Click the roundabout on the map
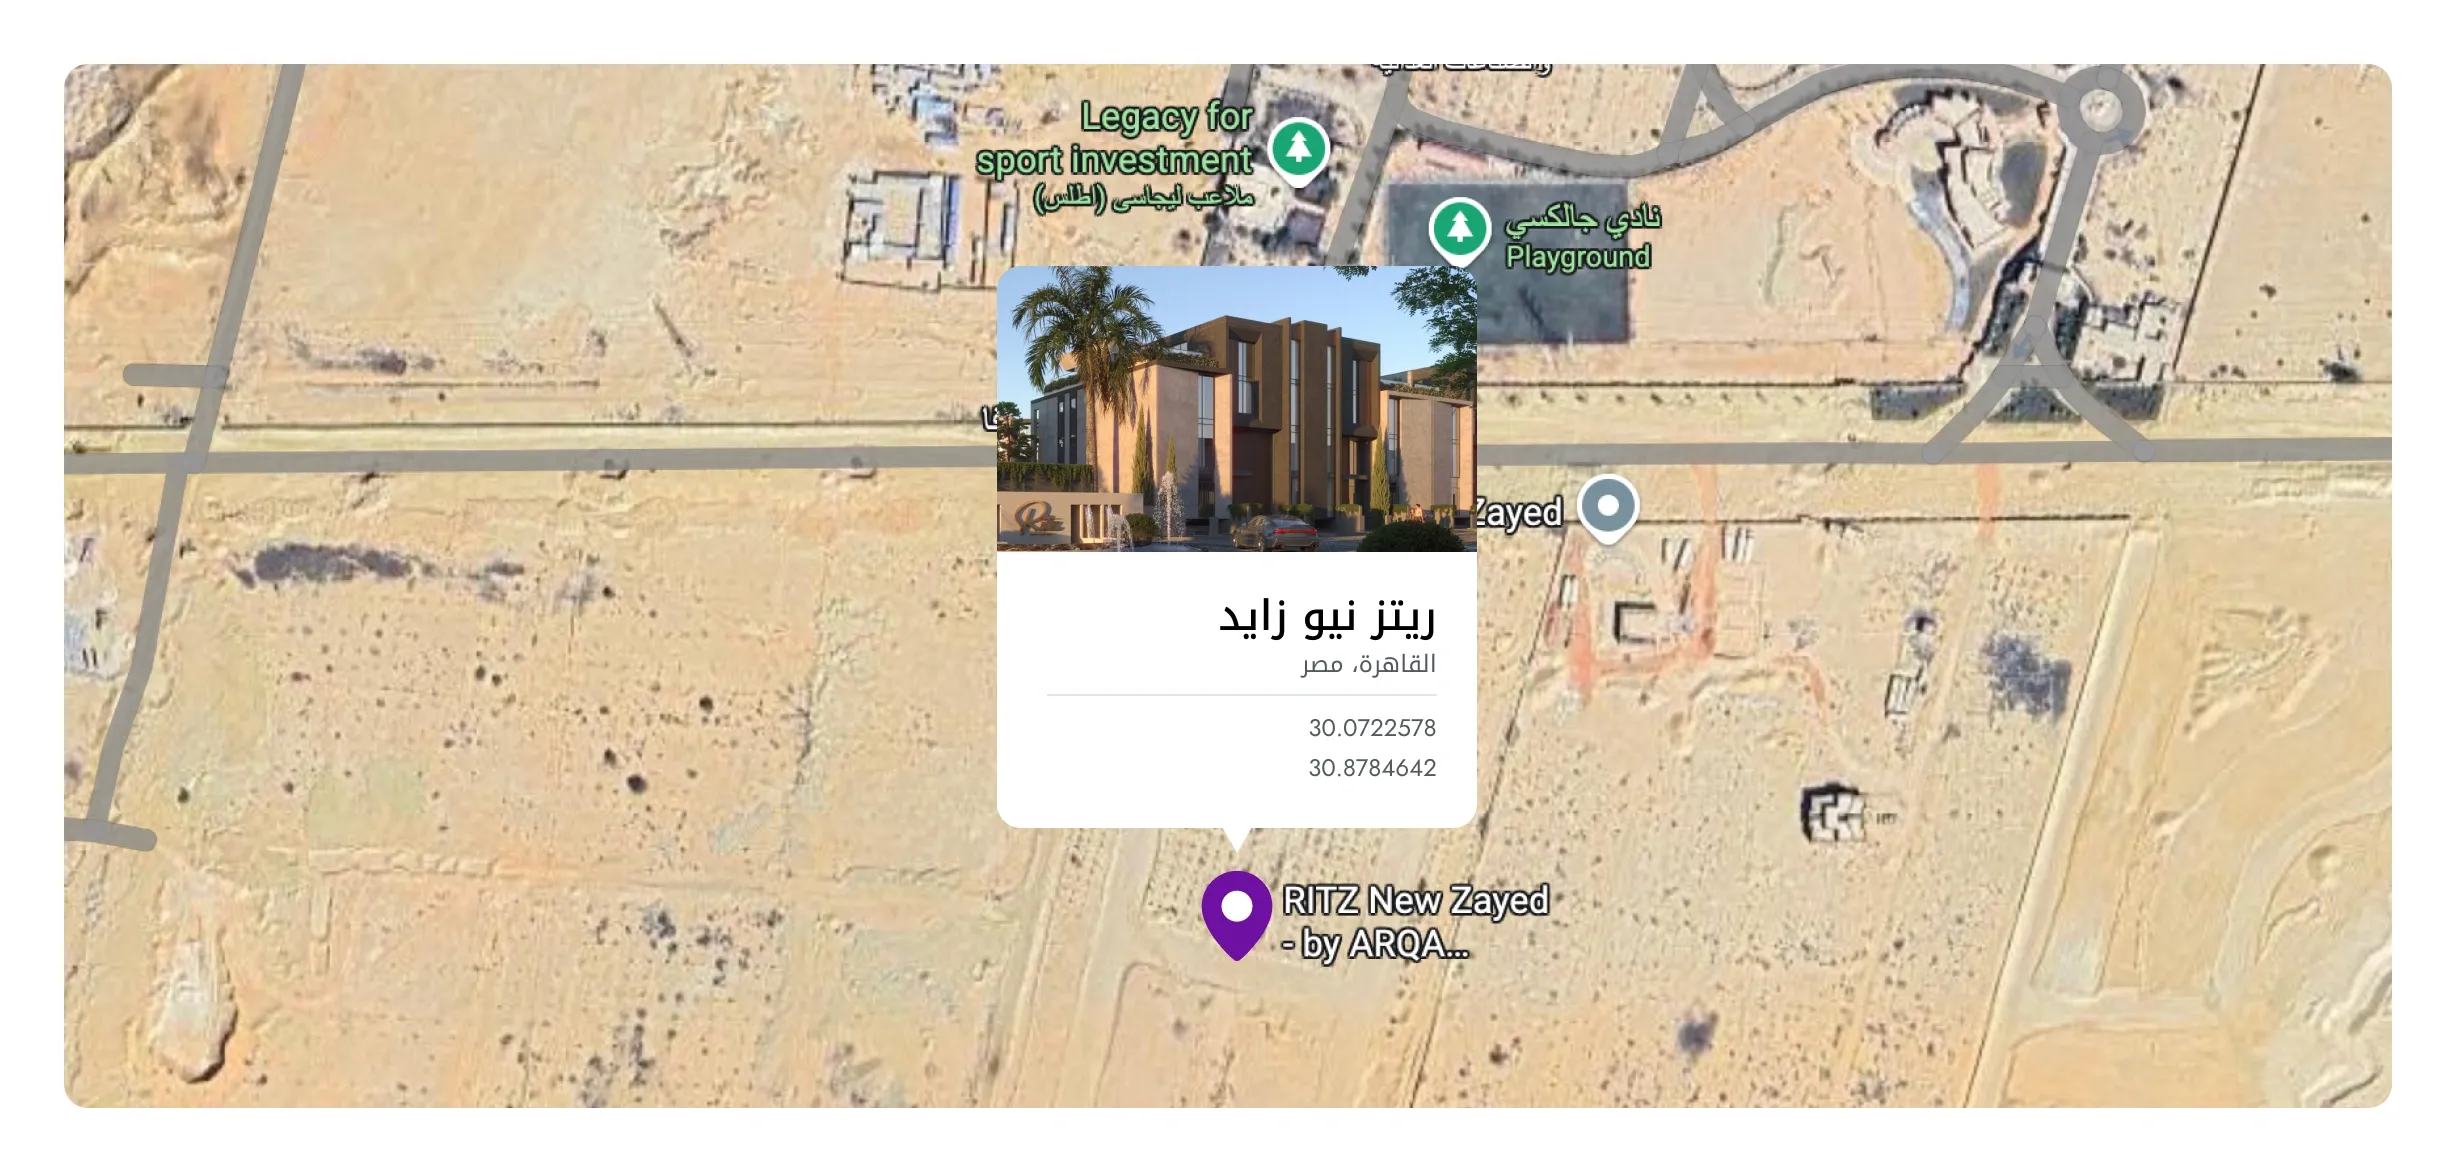This screenshot has width=2456, height=1172. point(2100,107)
